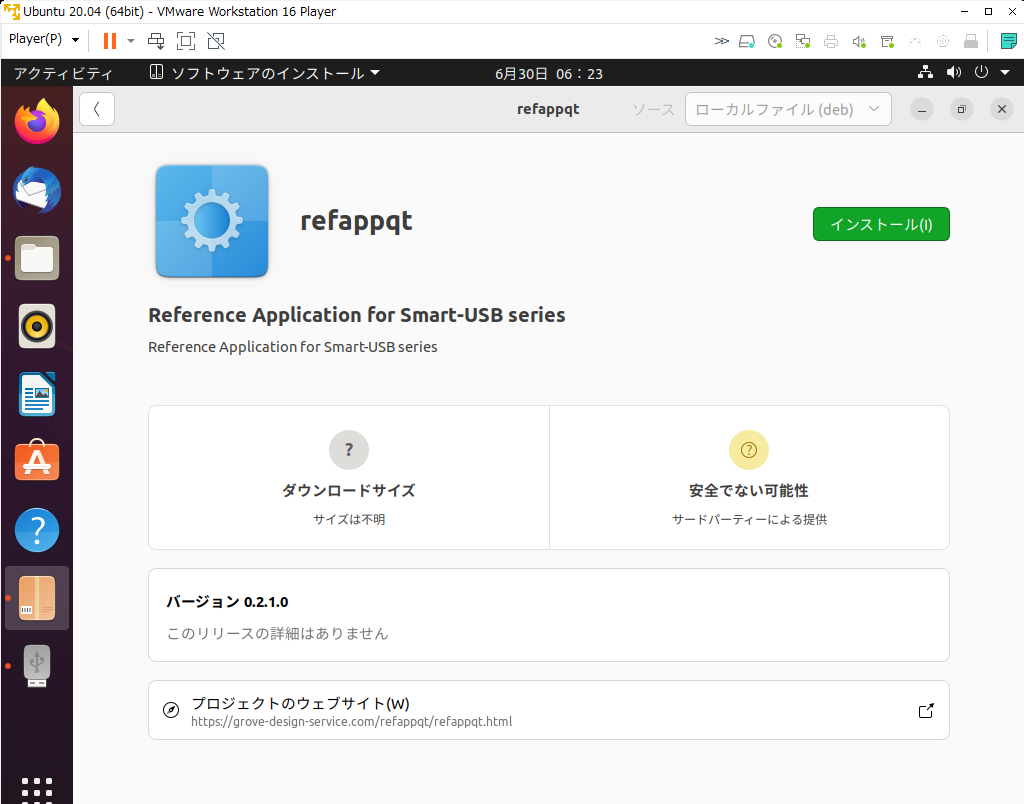This screenshot has height=804, width=1024.
Task: Click サードパーティーによる提供 text
Action: [749, 519]
